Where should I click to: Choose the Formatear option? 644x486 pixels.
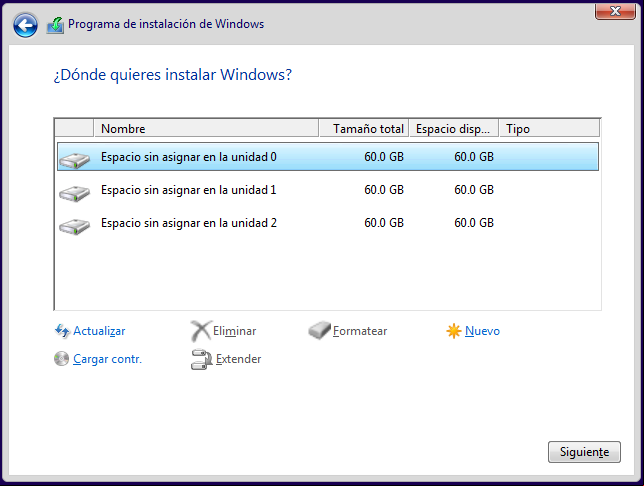click(x=360, y=331)
